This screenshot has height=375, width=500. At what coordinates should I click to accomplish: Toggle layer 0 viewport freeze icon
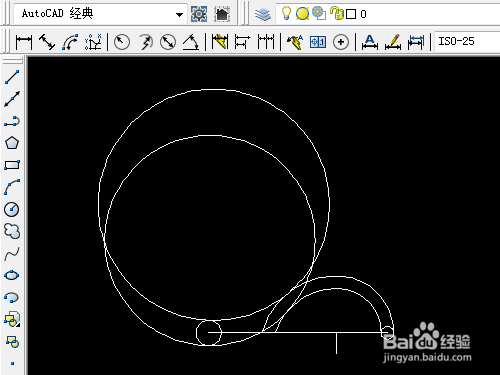pyautogui.click(x=319, y=13)
